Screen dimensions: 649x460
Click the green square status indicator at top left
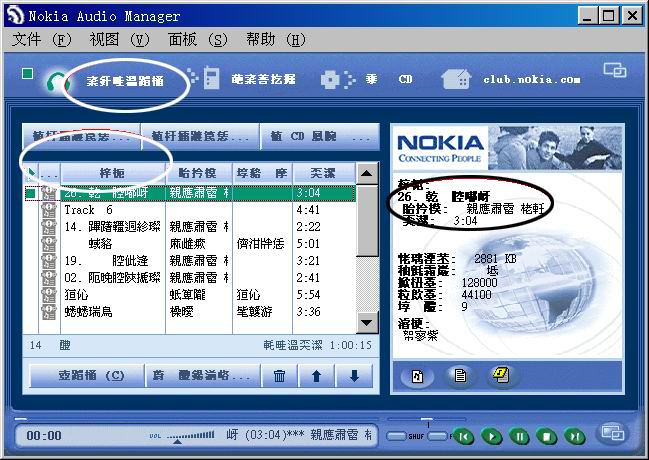(27, 74)
